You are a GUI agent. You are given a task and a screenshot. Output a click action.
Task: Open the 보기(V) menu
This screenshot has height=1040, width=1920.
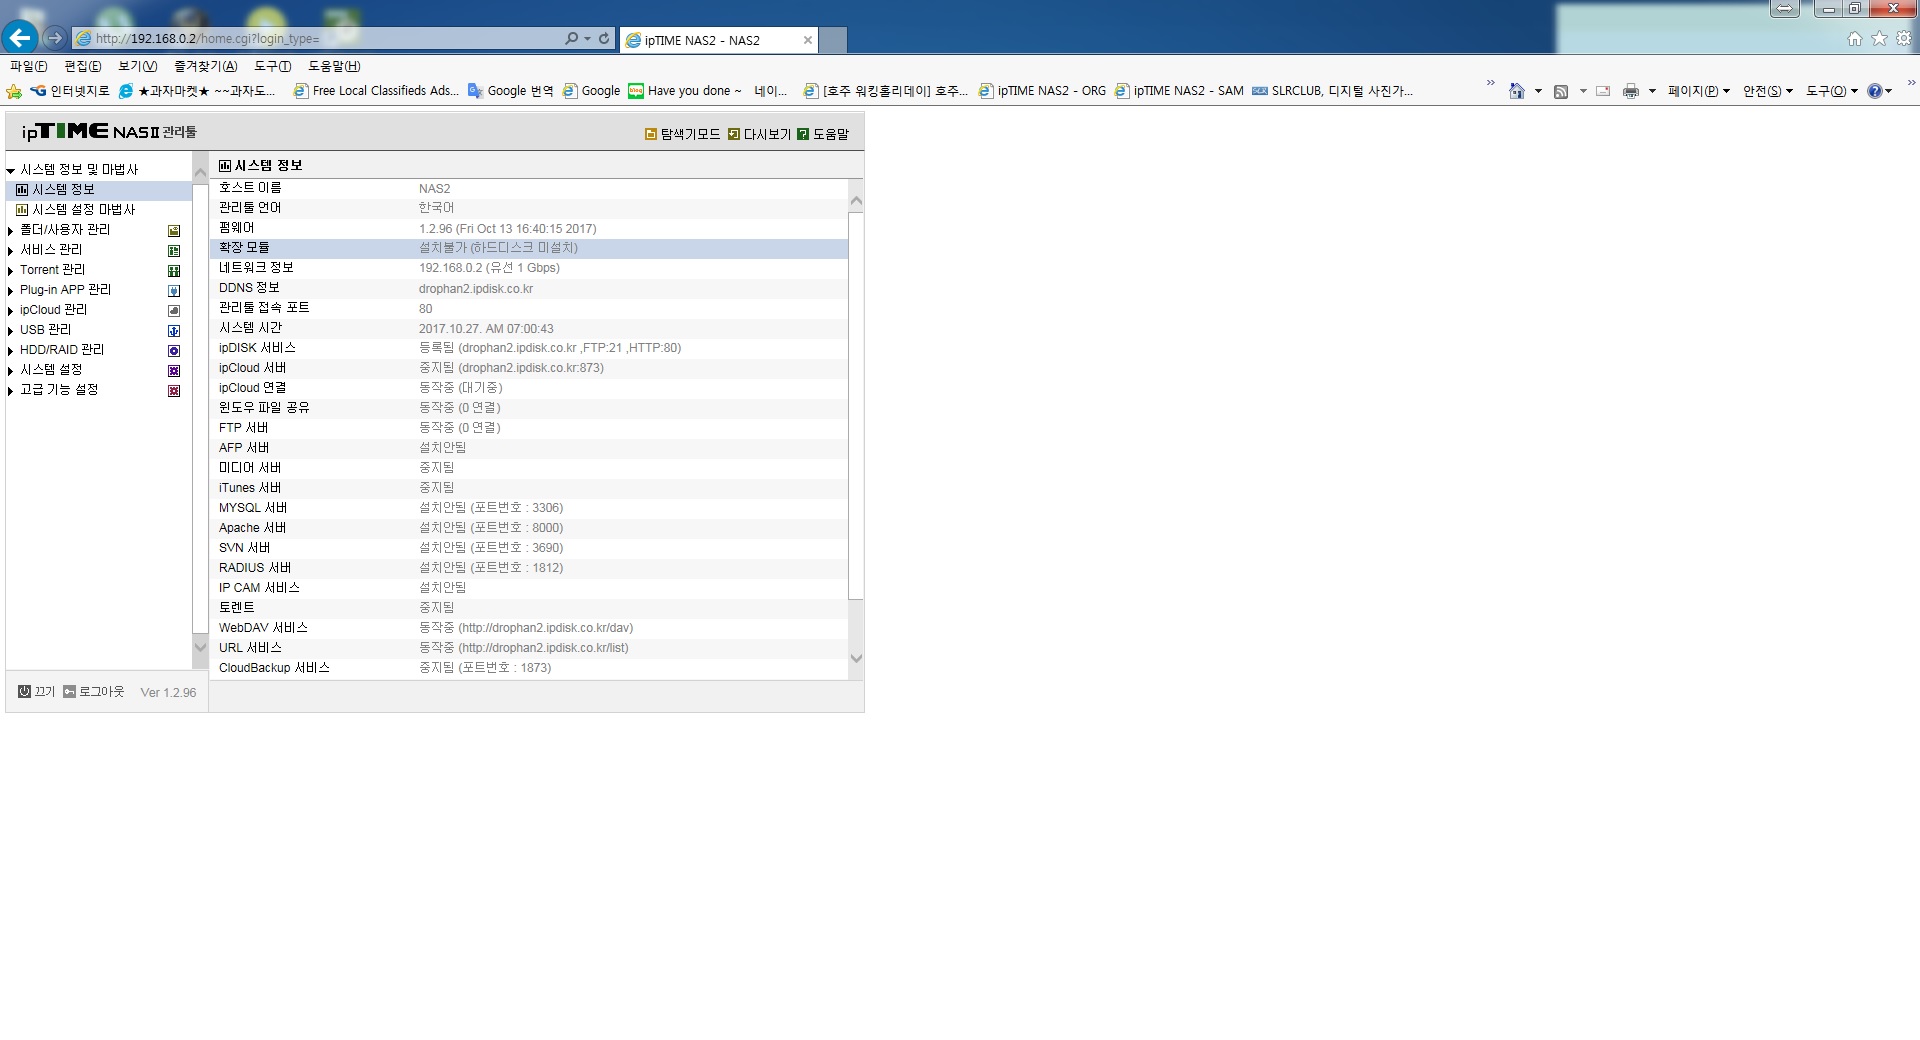(137, 66)
